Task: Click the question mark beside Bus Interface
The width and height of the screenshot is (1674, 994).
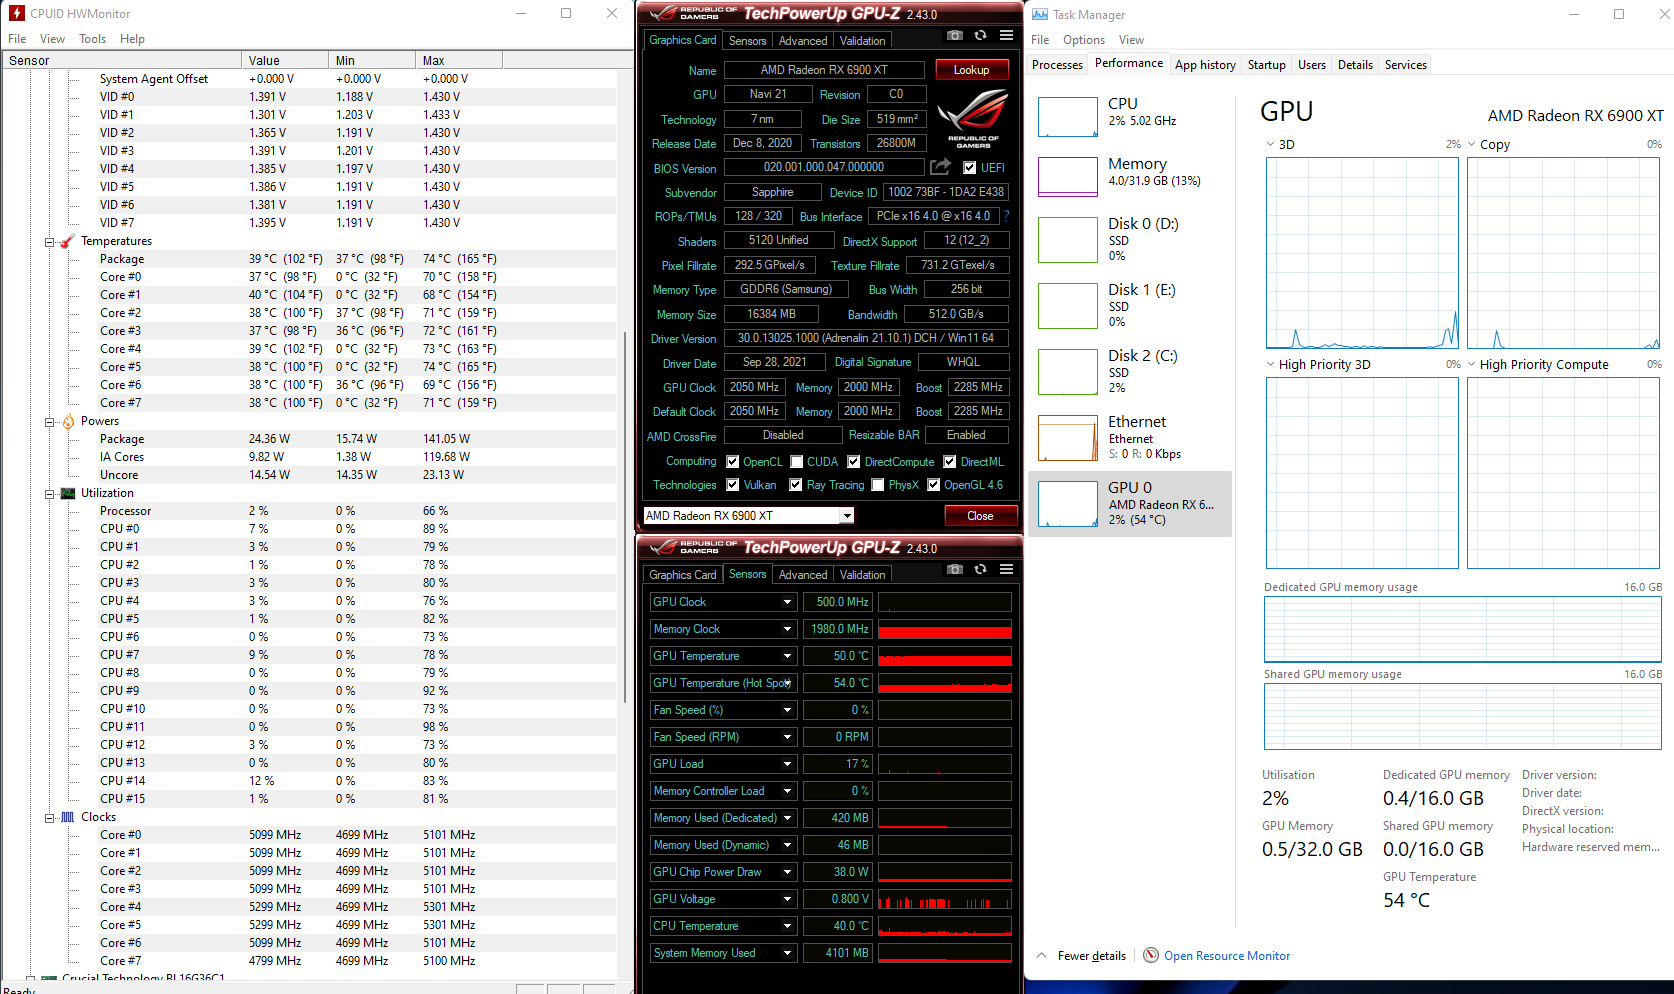Action: point(1007,216)
